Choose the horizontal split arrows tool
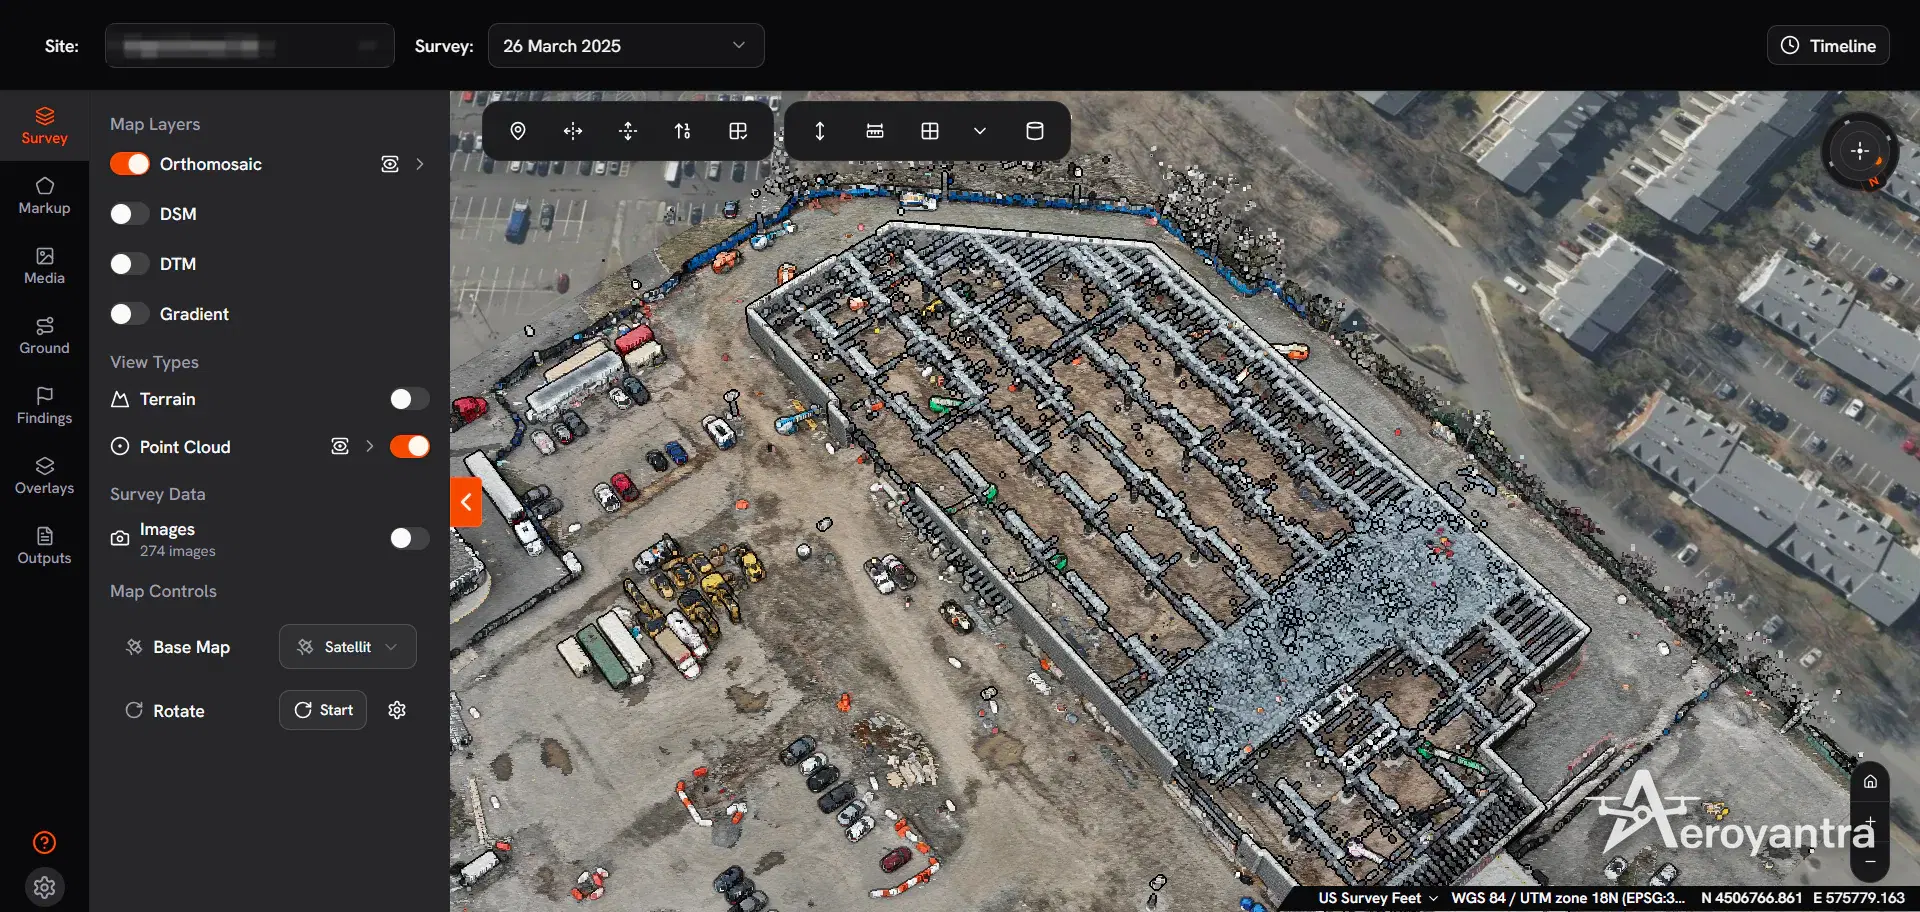 [x=573, y=131]
